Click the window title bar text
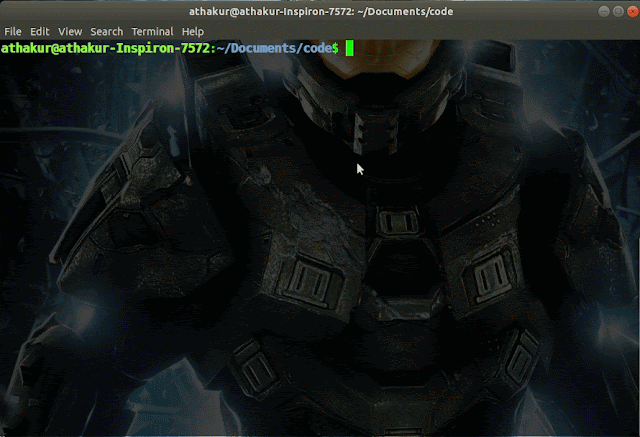This screenshot has height=437, width=640. [x=321, y=11]
